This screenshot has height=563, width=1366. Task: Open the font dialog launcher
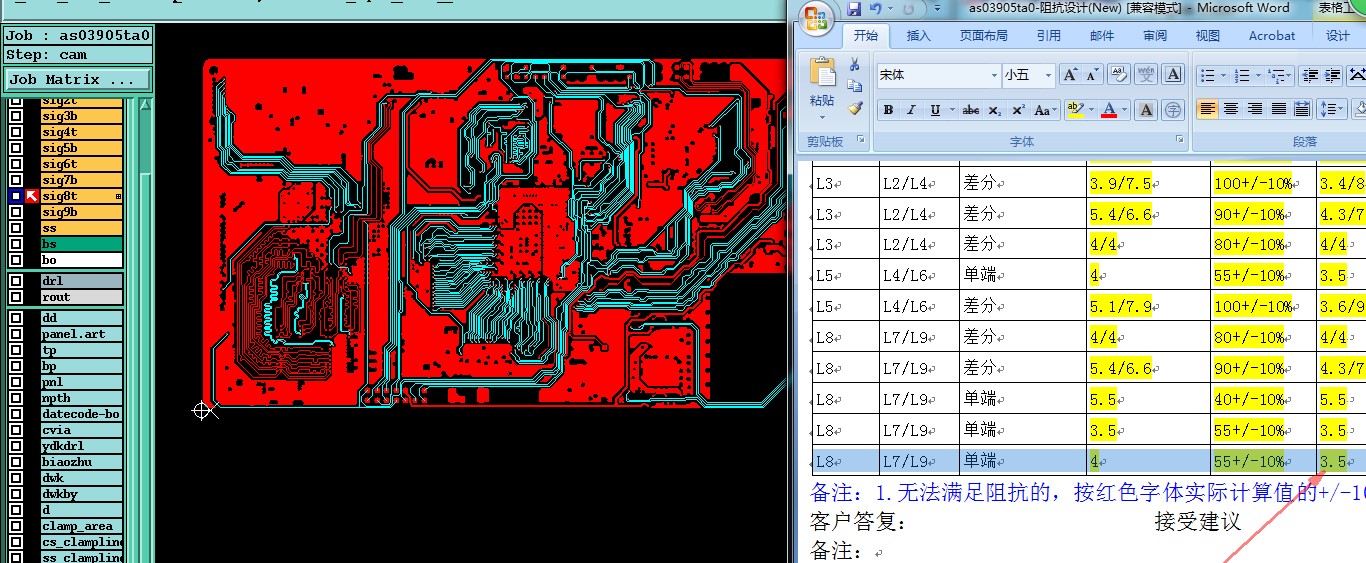pos(1180,141)
